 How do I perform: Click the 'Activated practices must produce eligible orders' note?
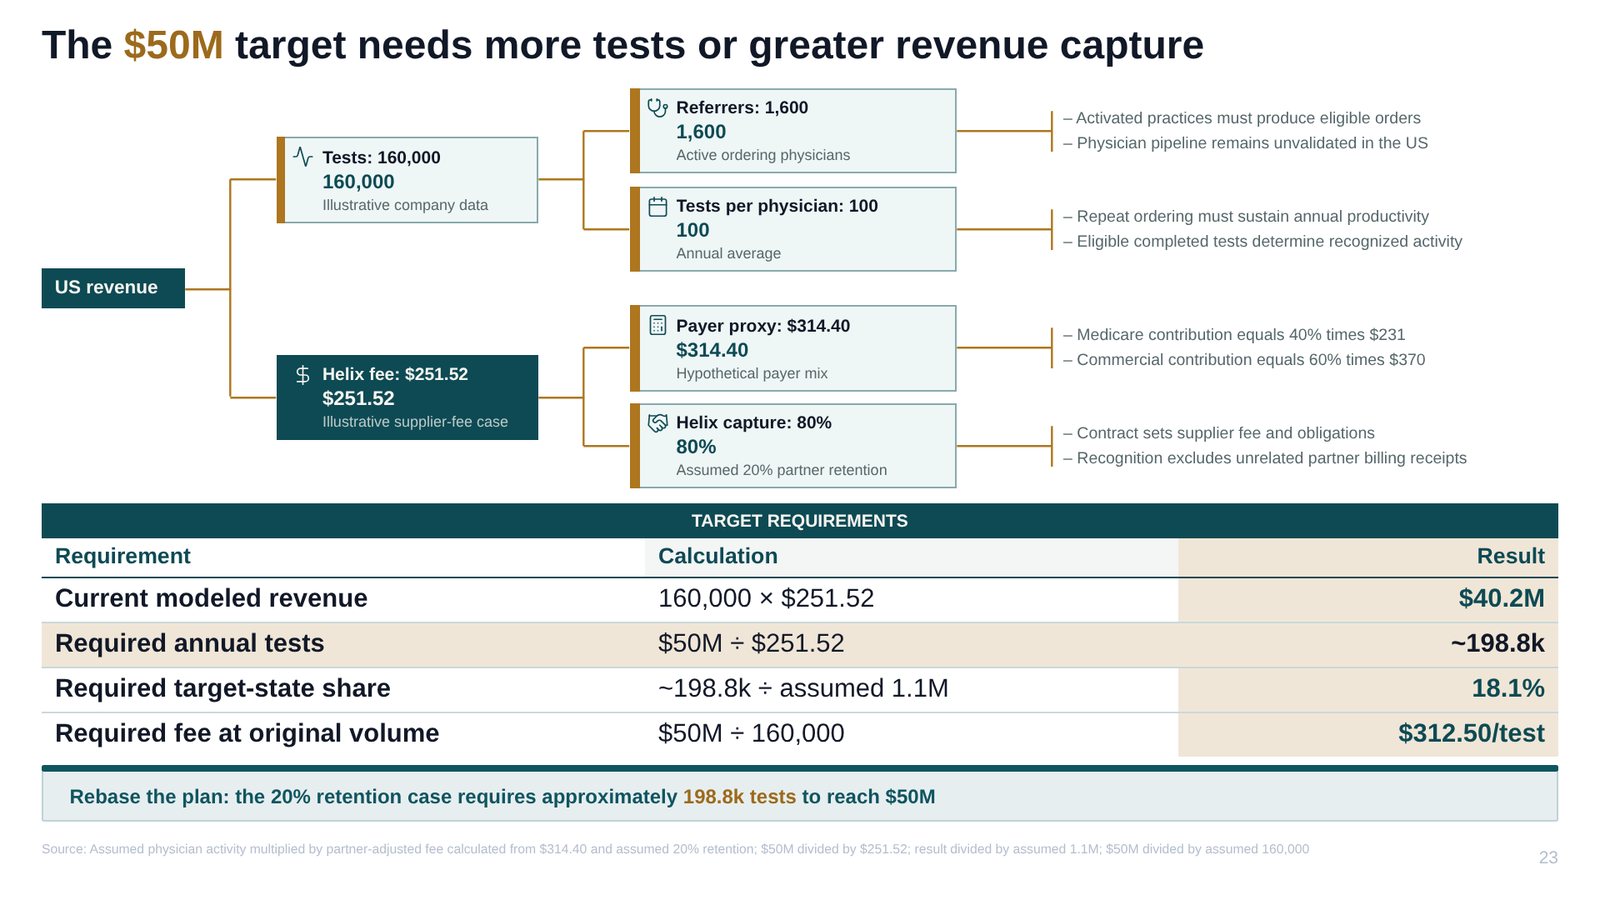pyautogui.click(x=1242, y=118)
